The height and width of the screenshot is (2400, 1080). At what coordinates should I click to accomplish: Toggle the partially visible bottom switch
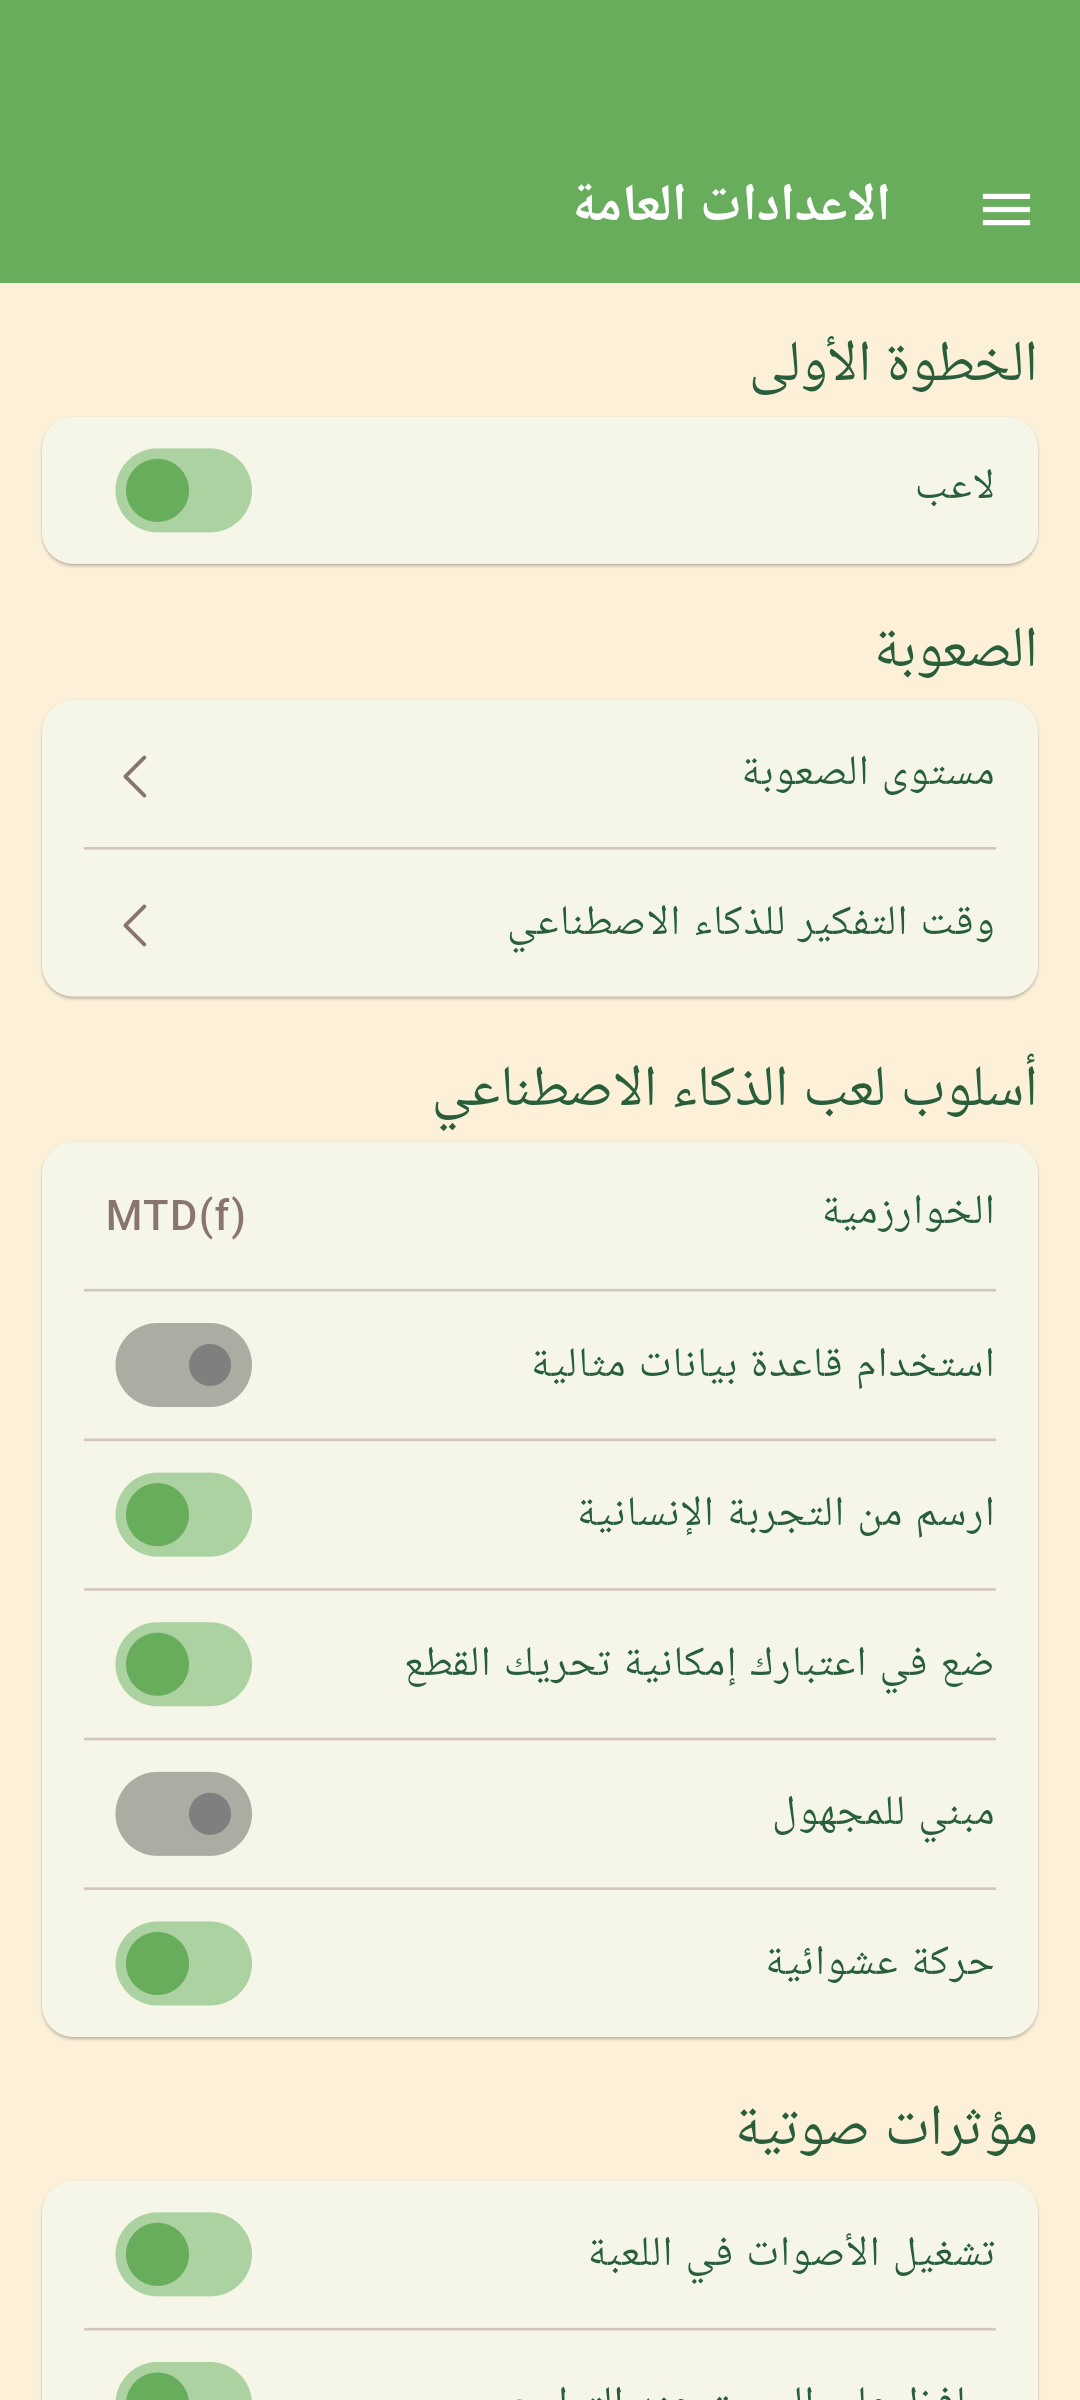183,2385
